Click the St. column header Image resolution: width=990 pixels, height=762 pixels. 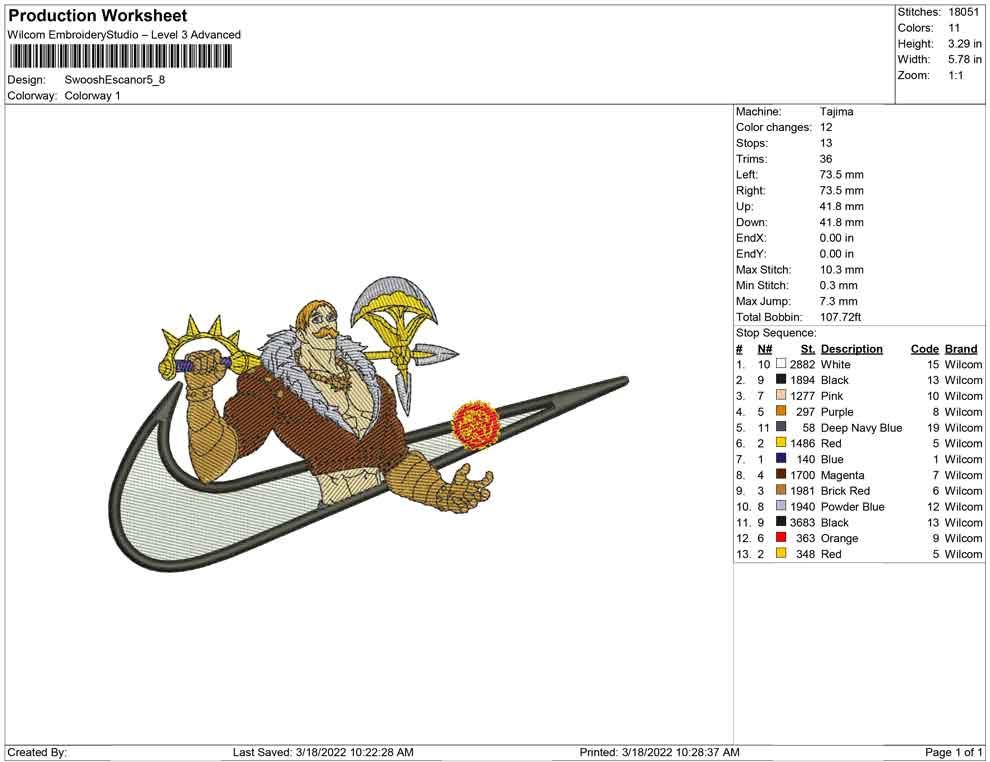click(808, 348)
